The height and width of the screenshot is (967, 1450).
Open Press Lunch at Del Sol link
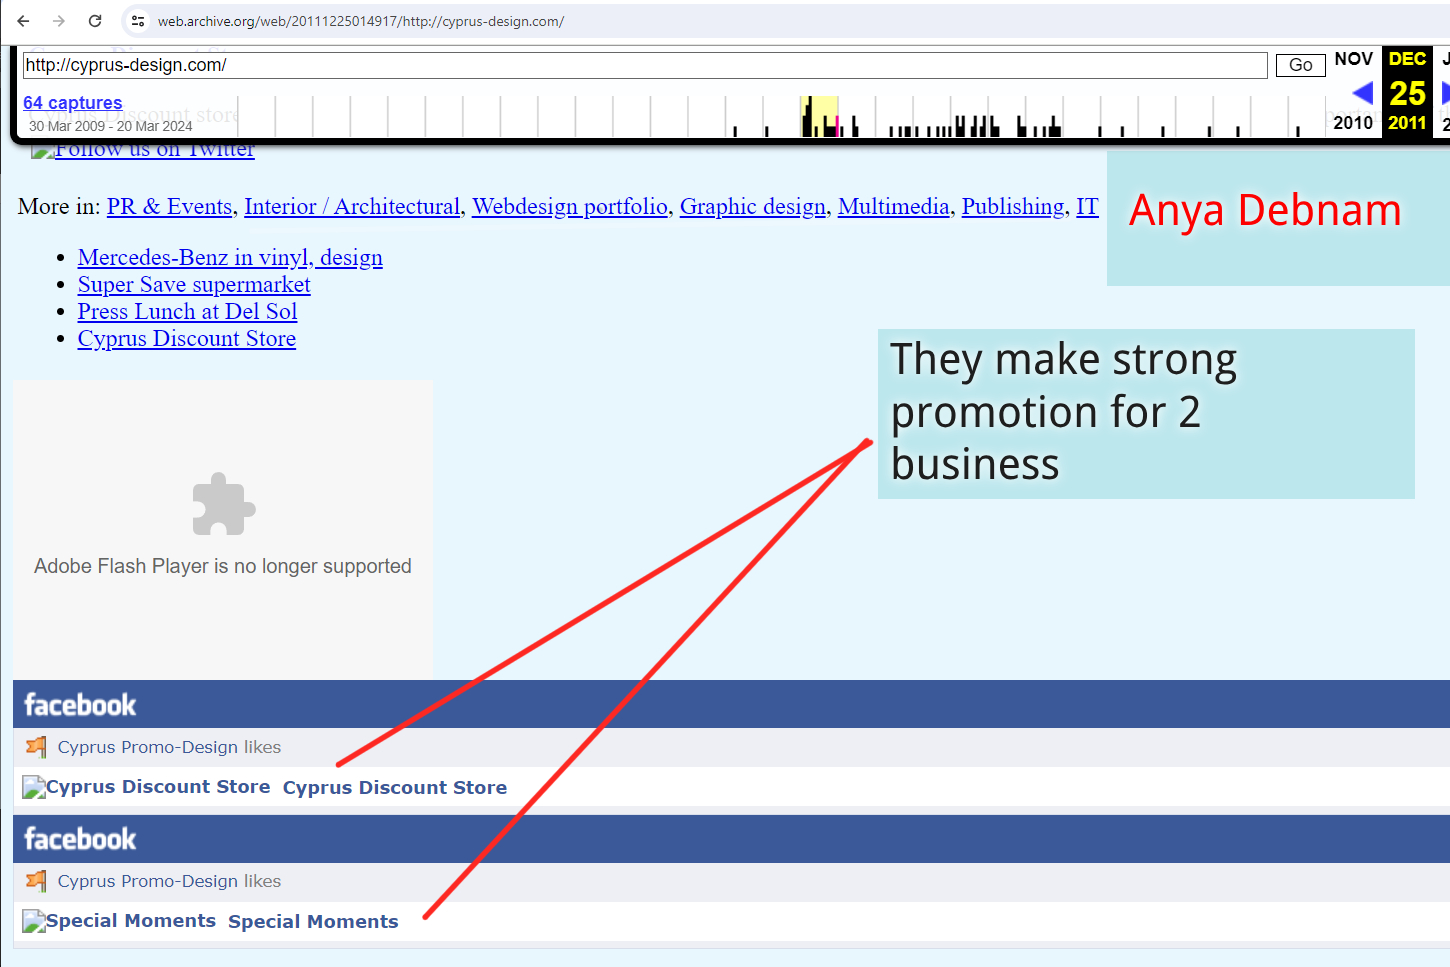(x=187, y=312)
